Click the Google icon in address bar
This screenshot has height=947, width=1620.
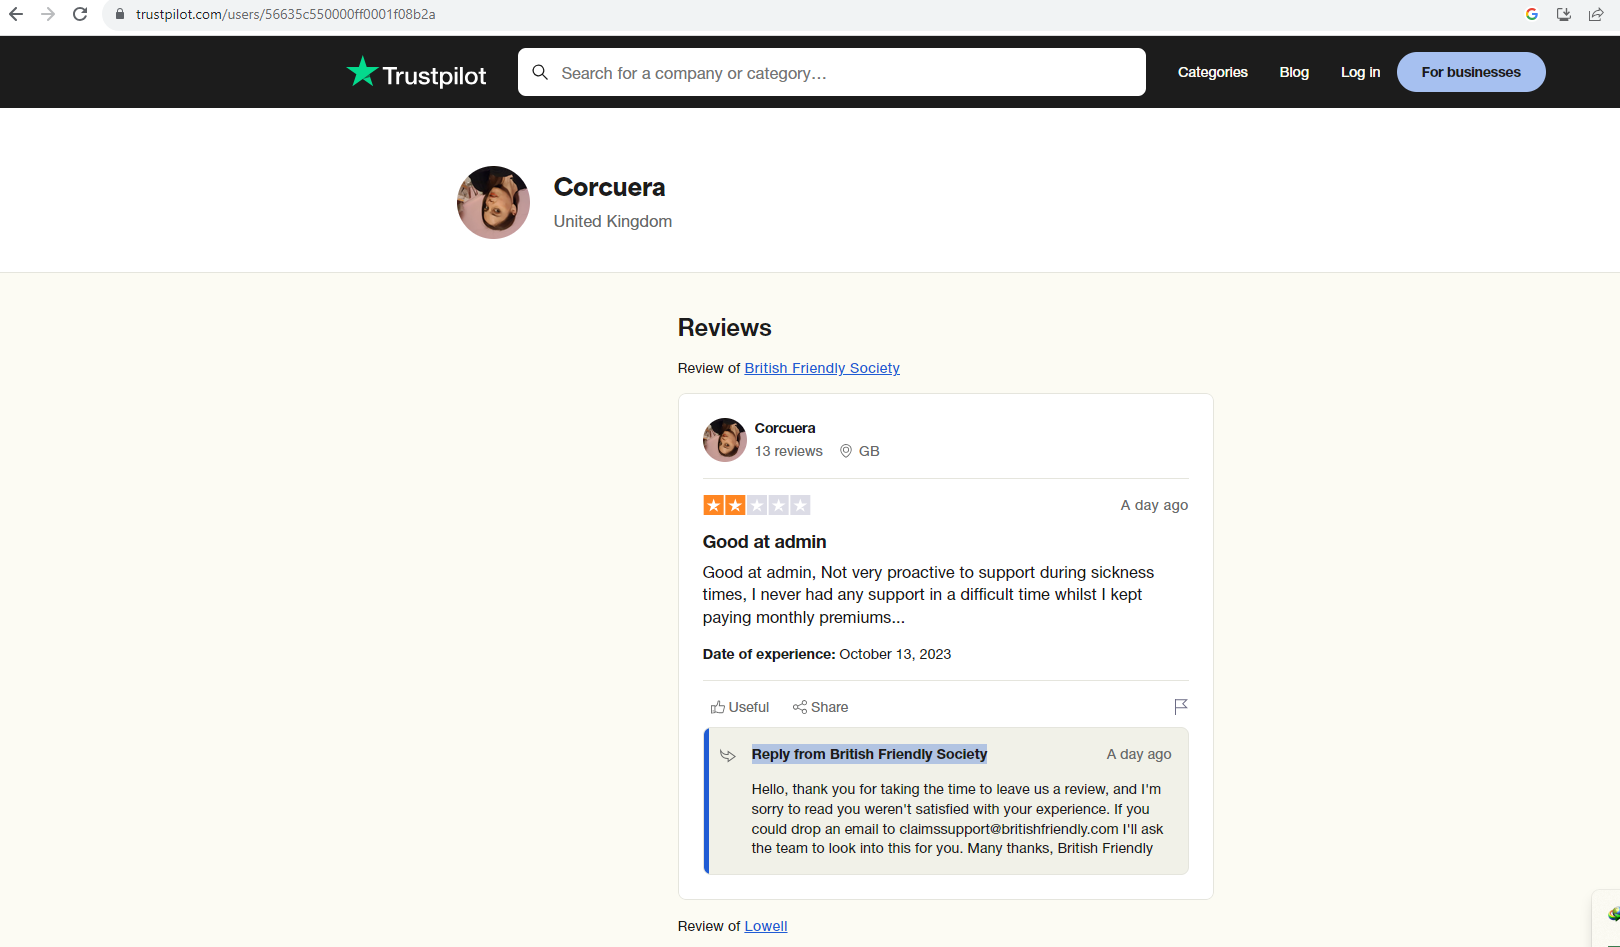tap(1531, 14)
